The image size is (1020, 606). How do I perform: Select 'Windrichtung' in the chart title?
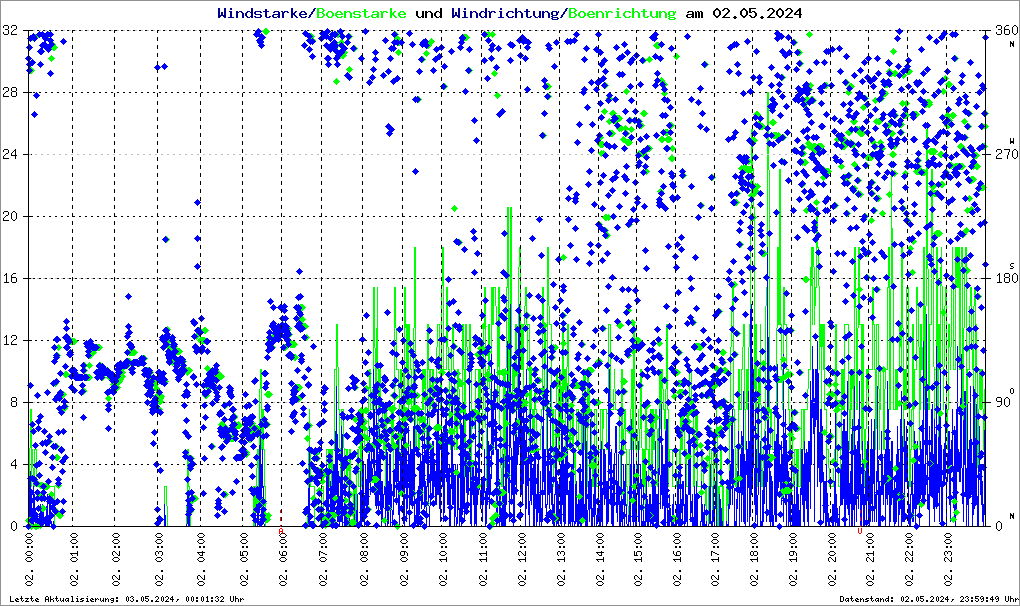click(x=507, y=13)
